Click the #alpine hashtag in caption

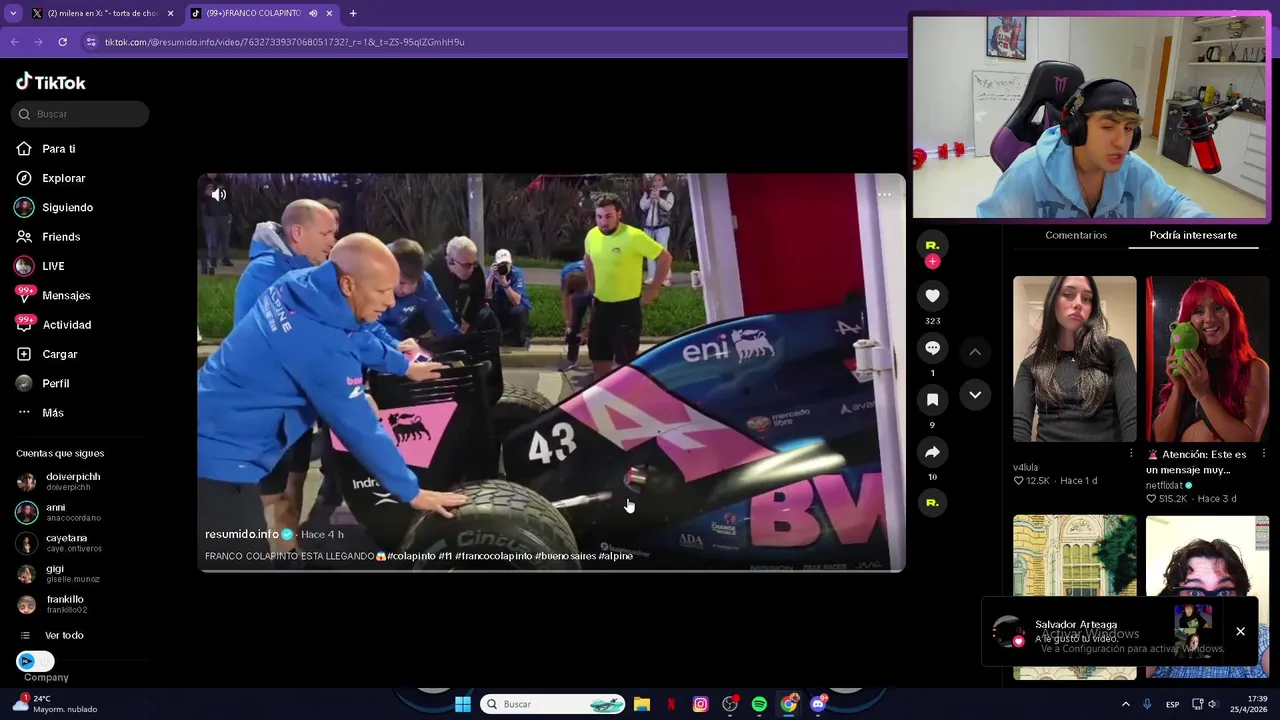(616, 556)
